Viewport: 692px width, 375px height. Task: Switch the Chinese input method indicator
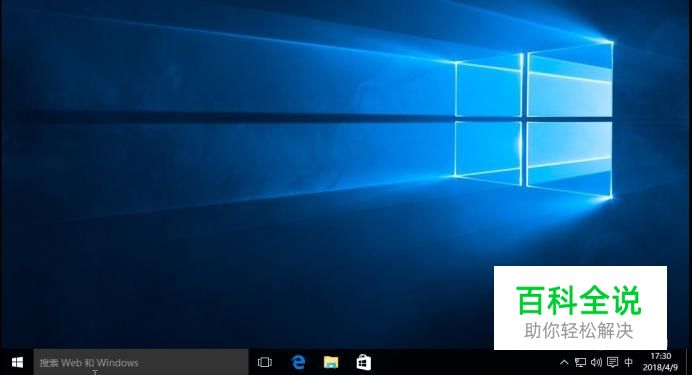point(629,362)
